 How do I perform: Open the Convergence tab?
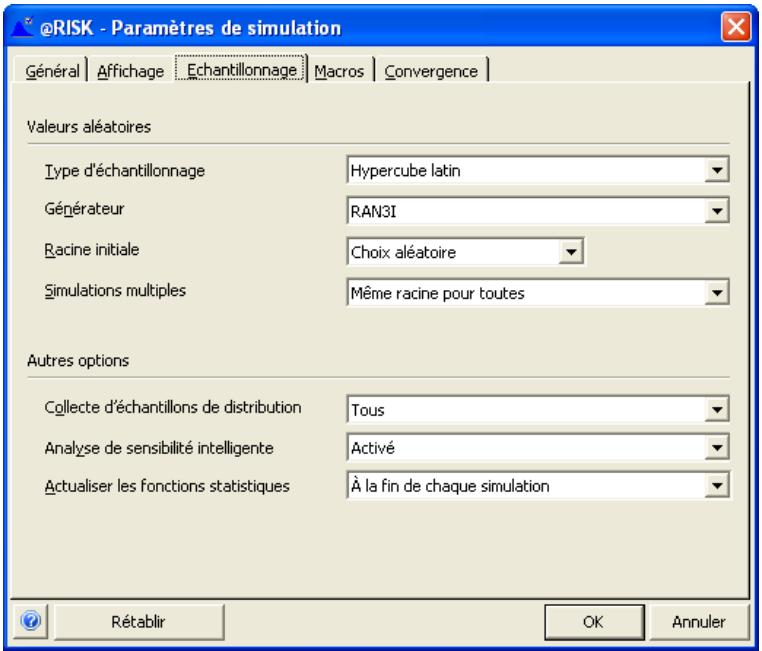click(x=431, y=70)
